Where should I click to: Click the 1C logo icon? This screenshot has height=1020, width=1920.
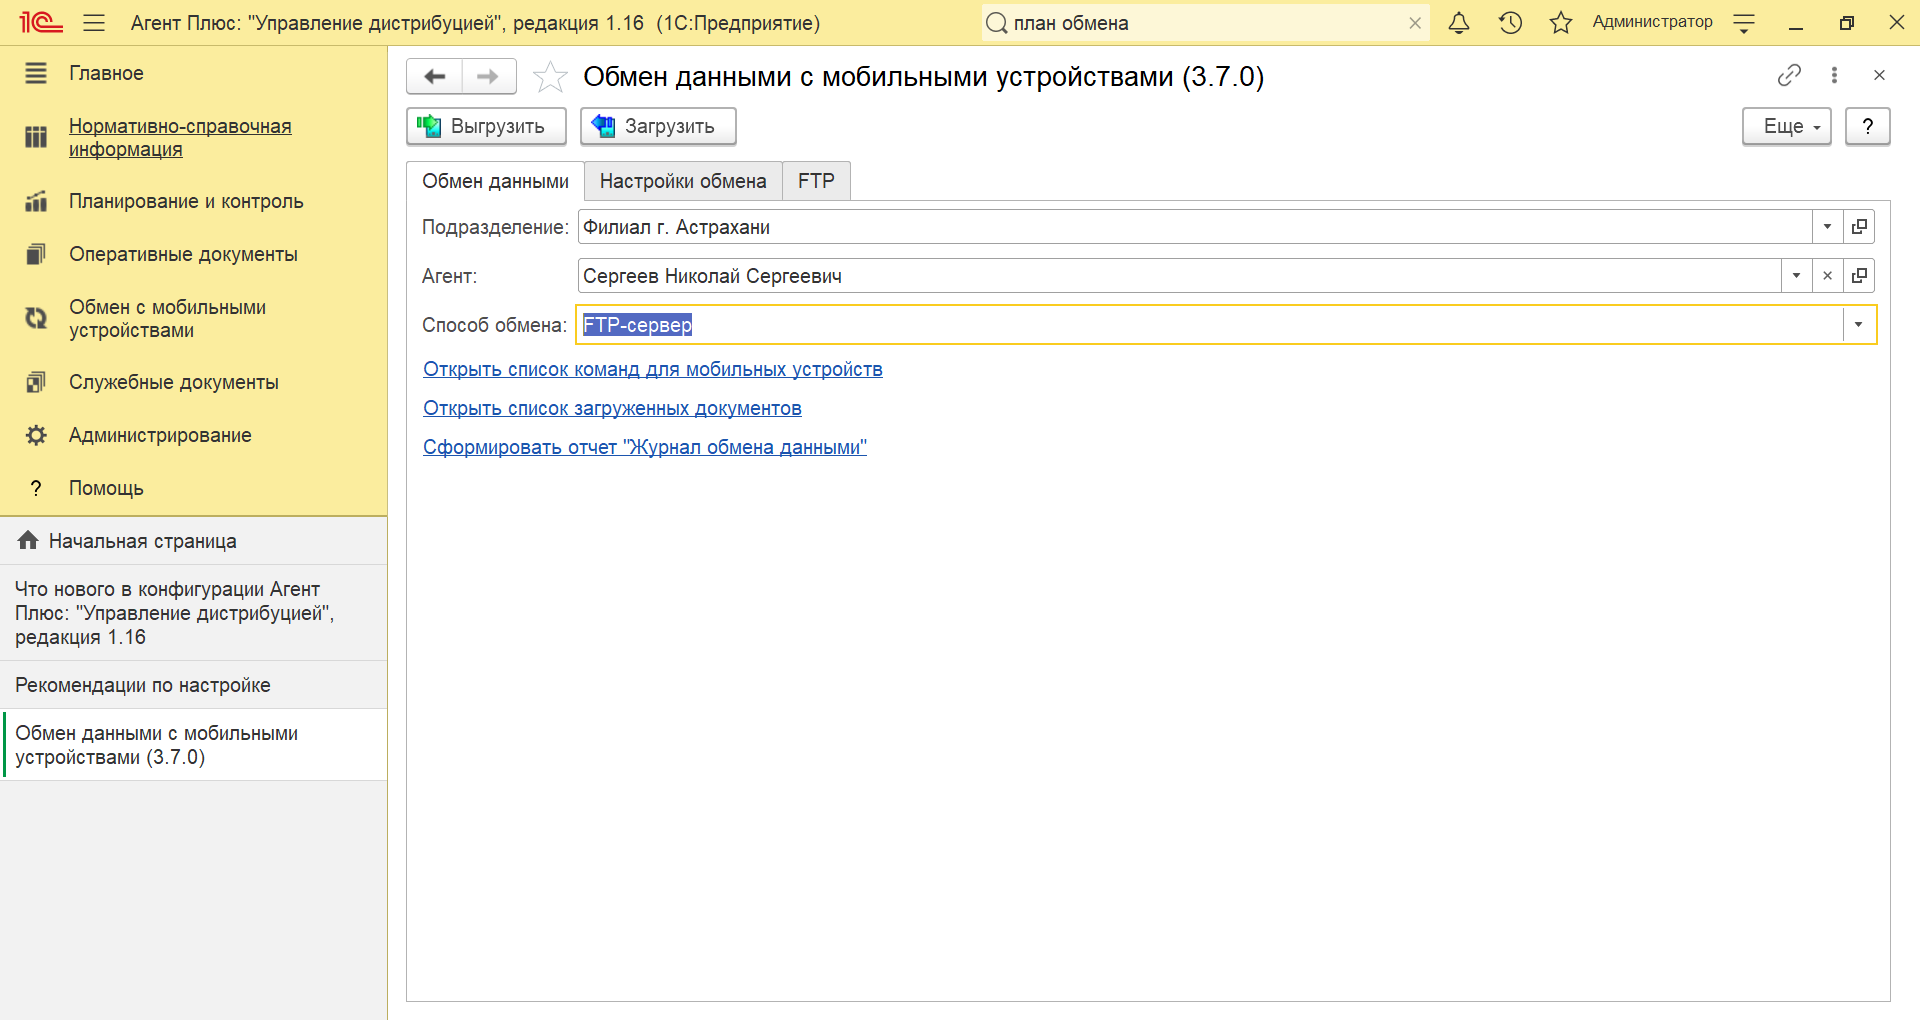pos(41,22)
